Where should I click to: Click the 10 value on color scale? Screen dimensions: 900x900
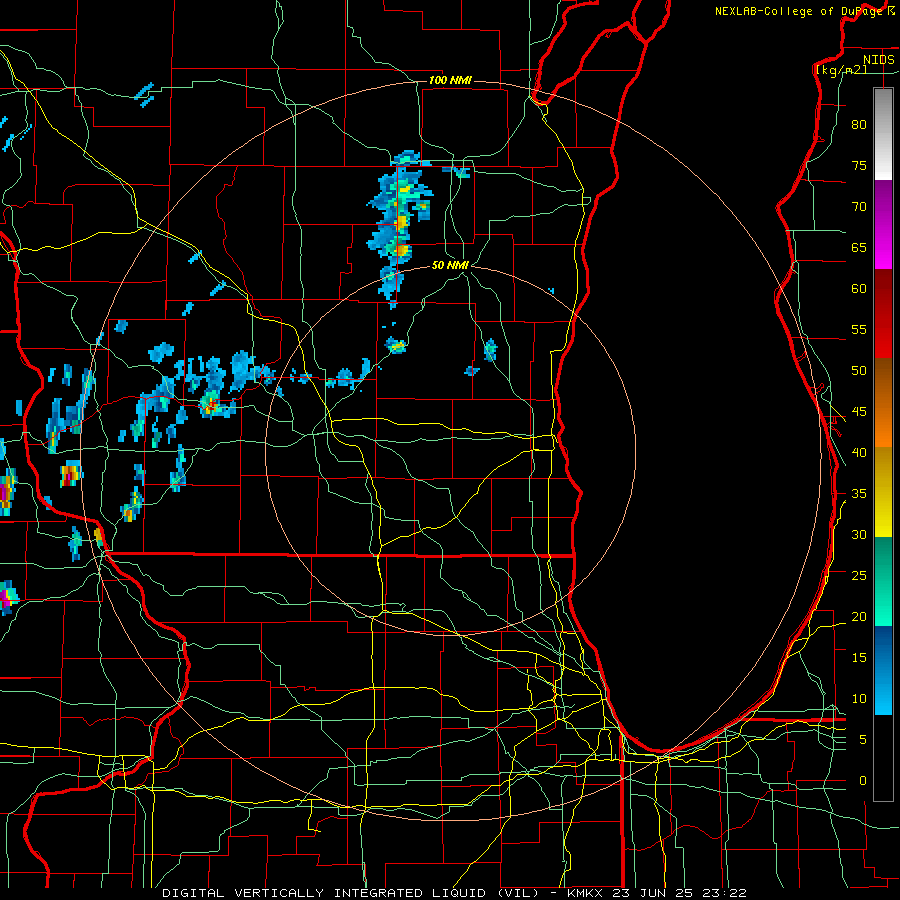tap(859, 699)
